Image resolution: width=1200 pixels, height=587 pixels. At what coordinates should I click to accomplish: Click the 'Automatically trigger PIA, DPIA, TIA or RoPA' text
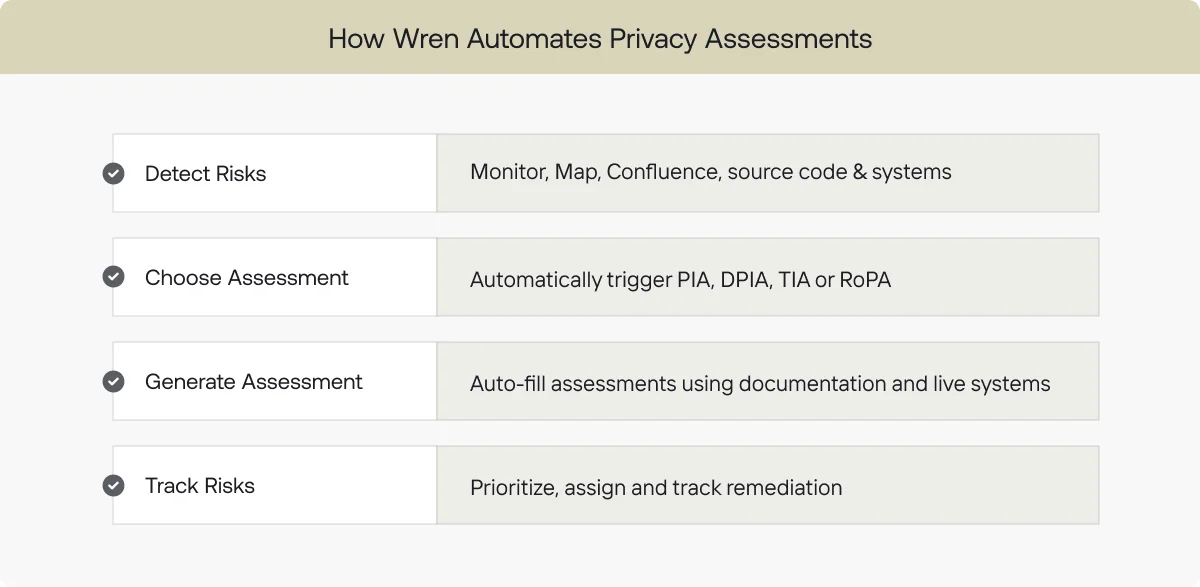pos(680,280)
